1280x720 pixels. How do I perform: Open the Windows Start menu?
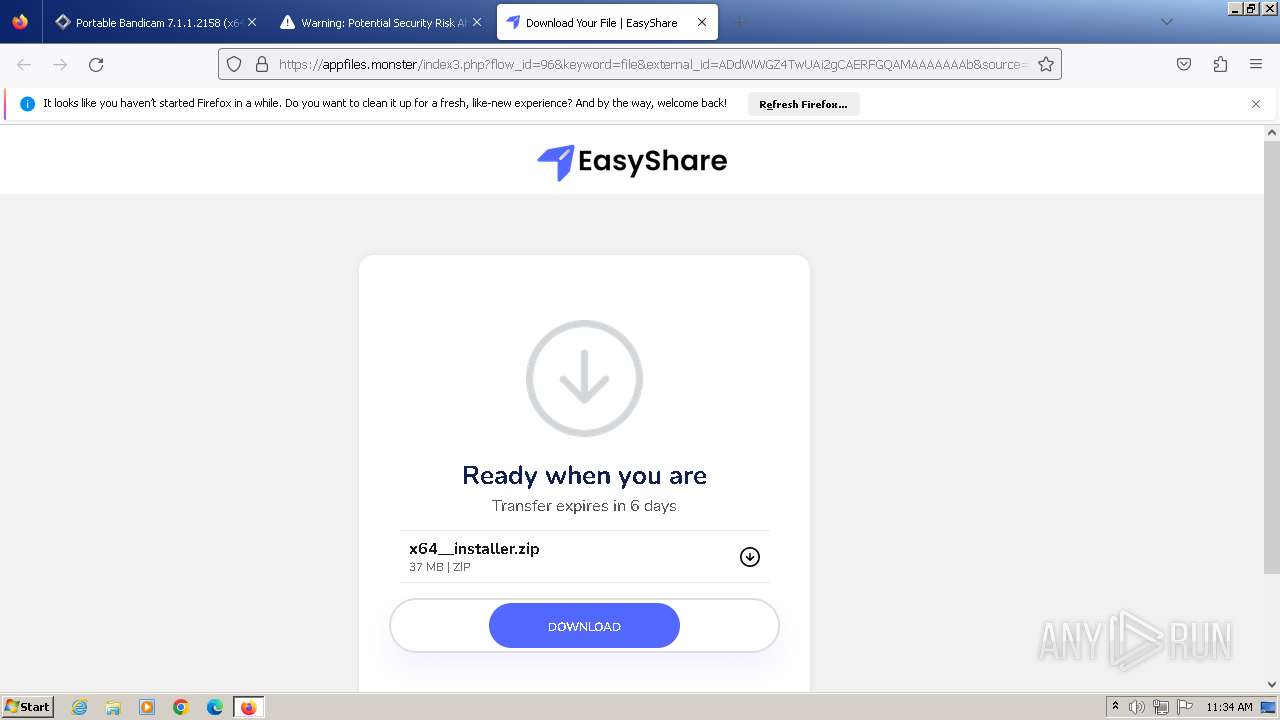[x=27, y=706]
